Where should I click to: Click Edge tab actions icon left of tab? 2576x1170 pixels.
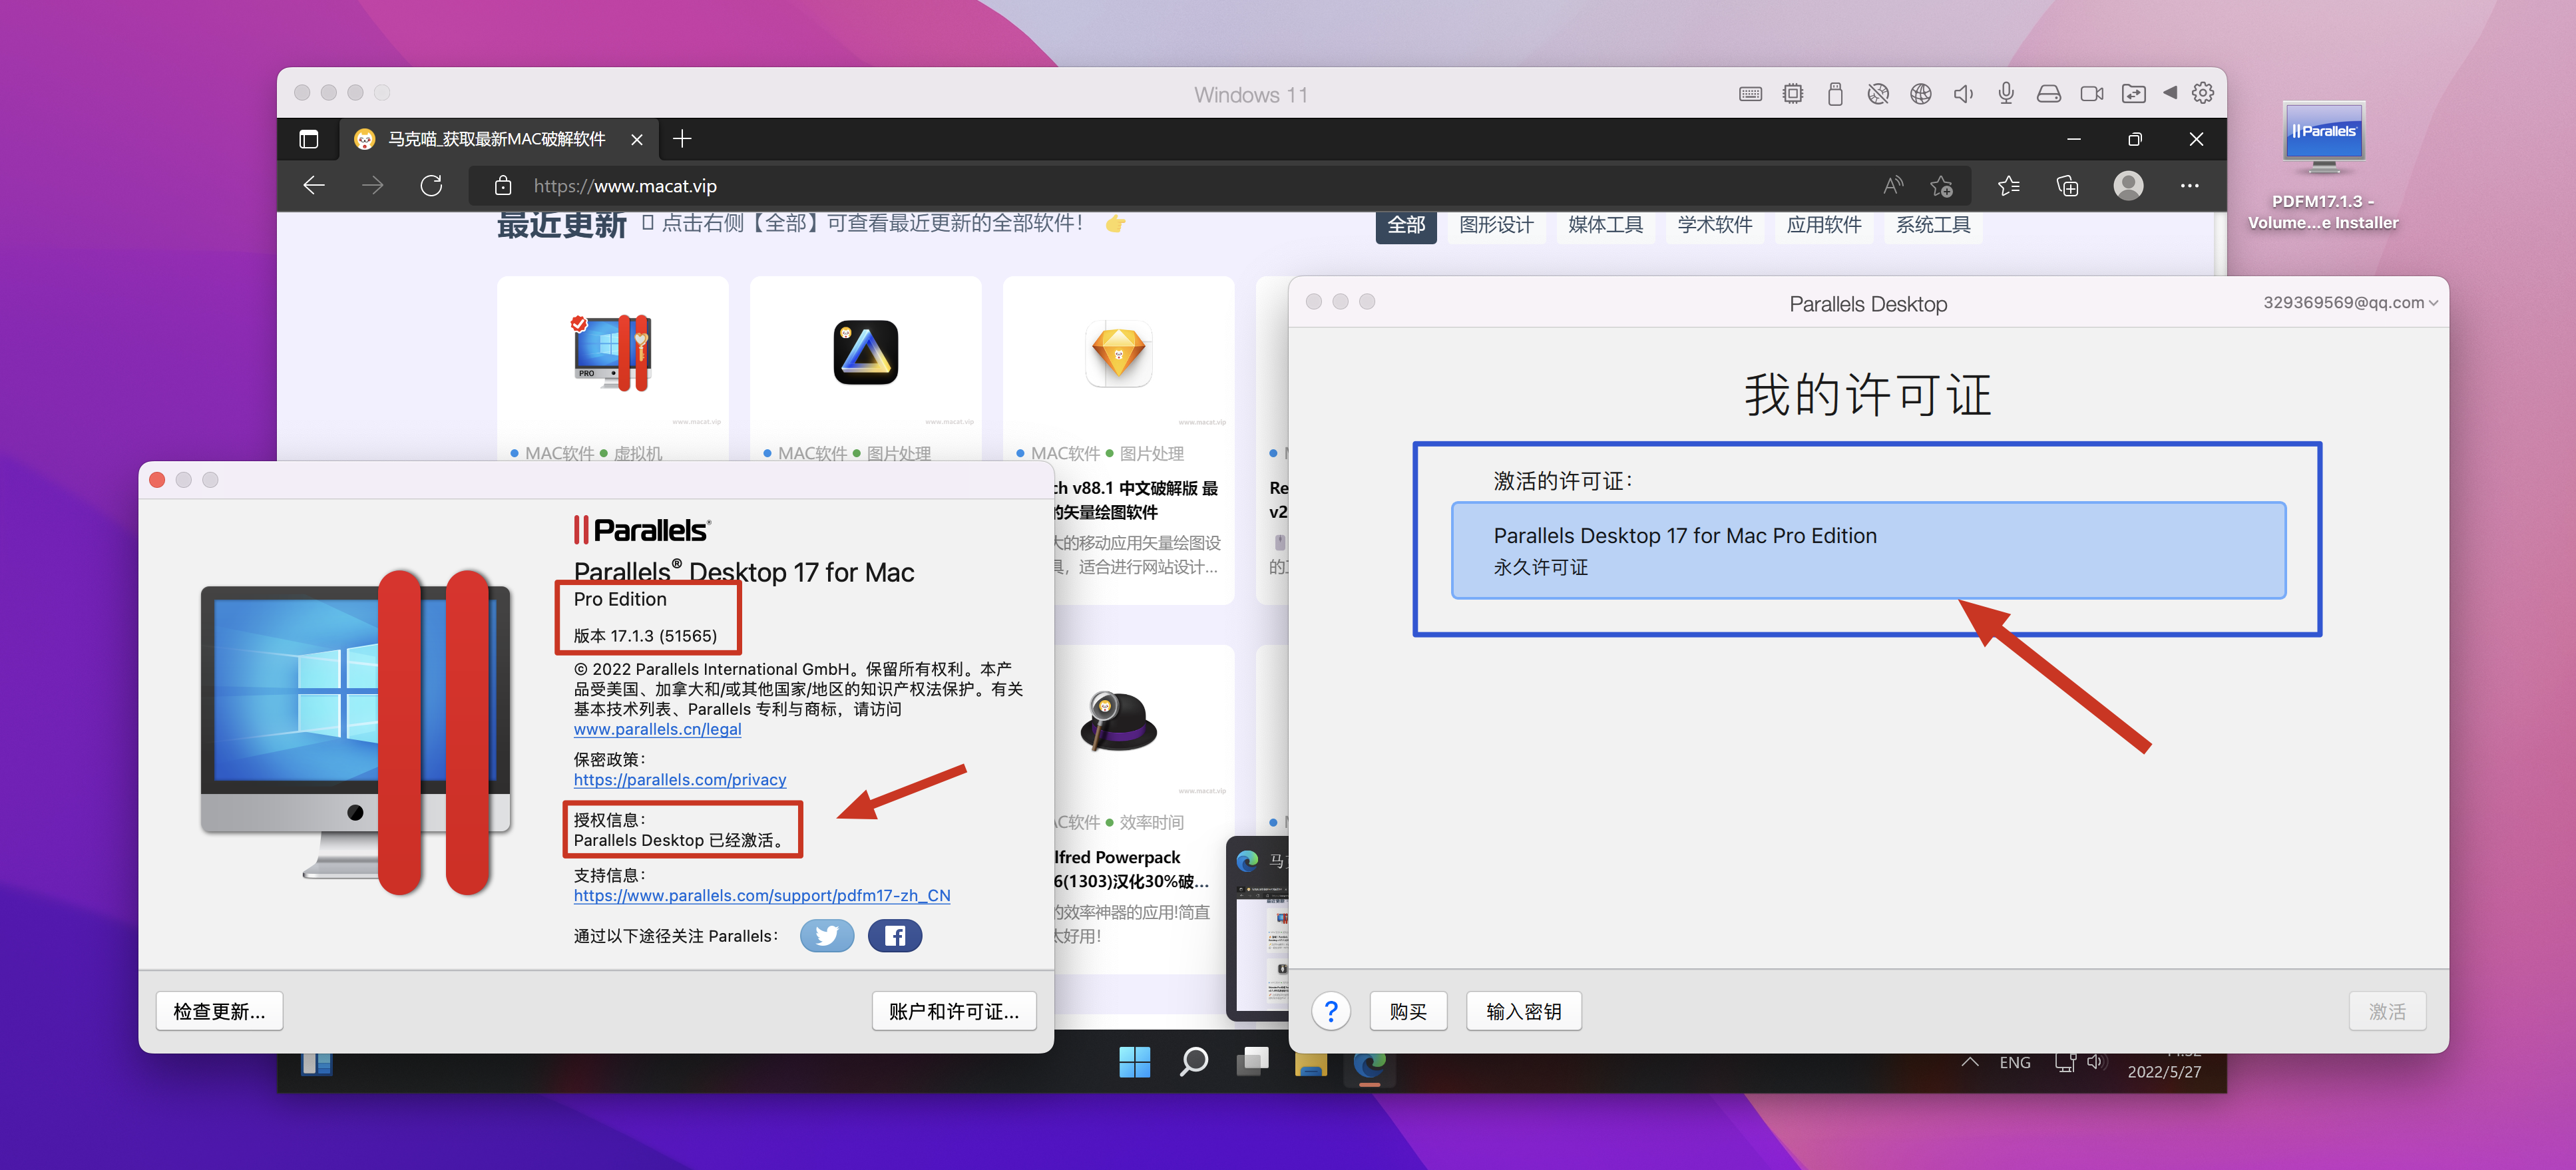pyautogui.click(x=309, y=139)
